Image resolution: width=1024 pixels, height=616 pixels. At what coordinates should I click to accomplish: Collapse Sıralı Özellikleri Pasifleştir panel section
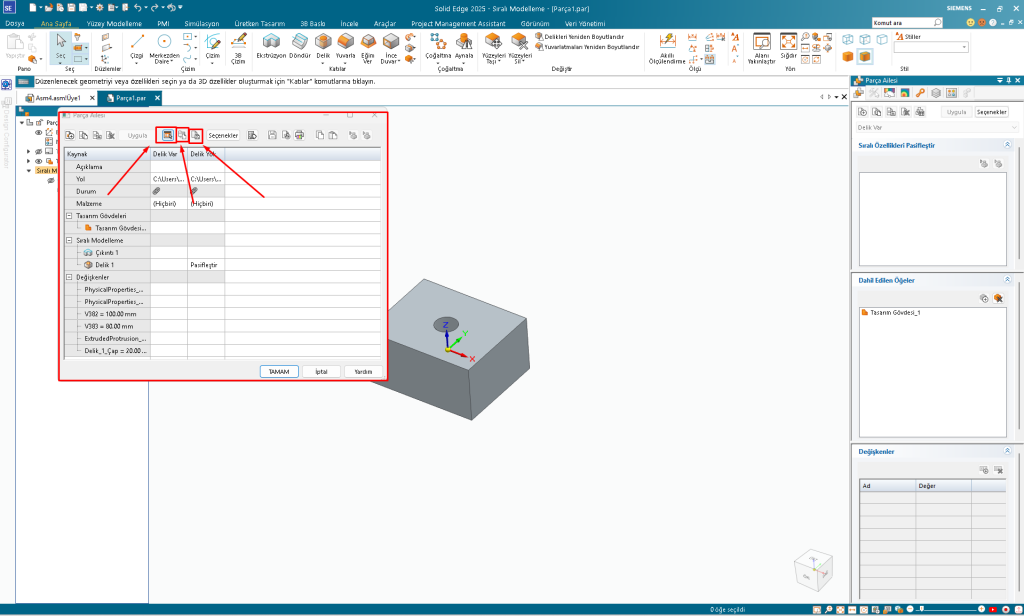point(1007,145)
